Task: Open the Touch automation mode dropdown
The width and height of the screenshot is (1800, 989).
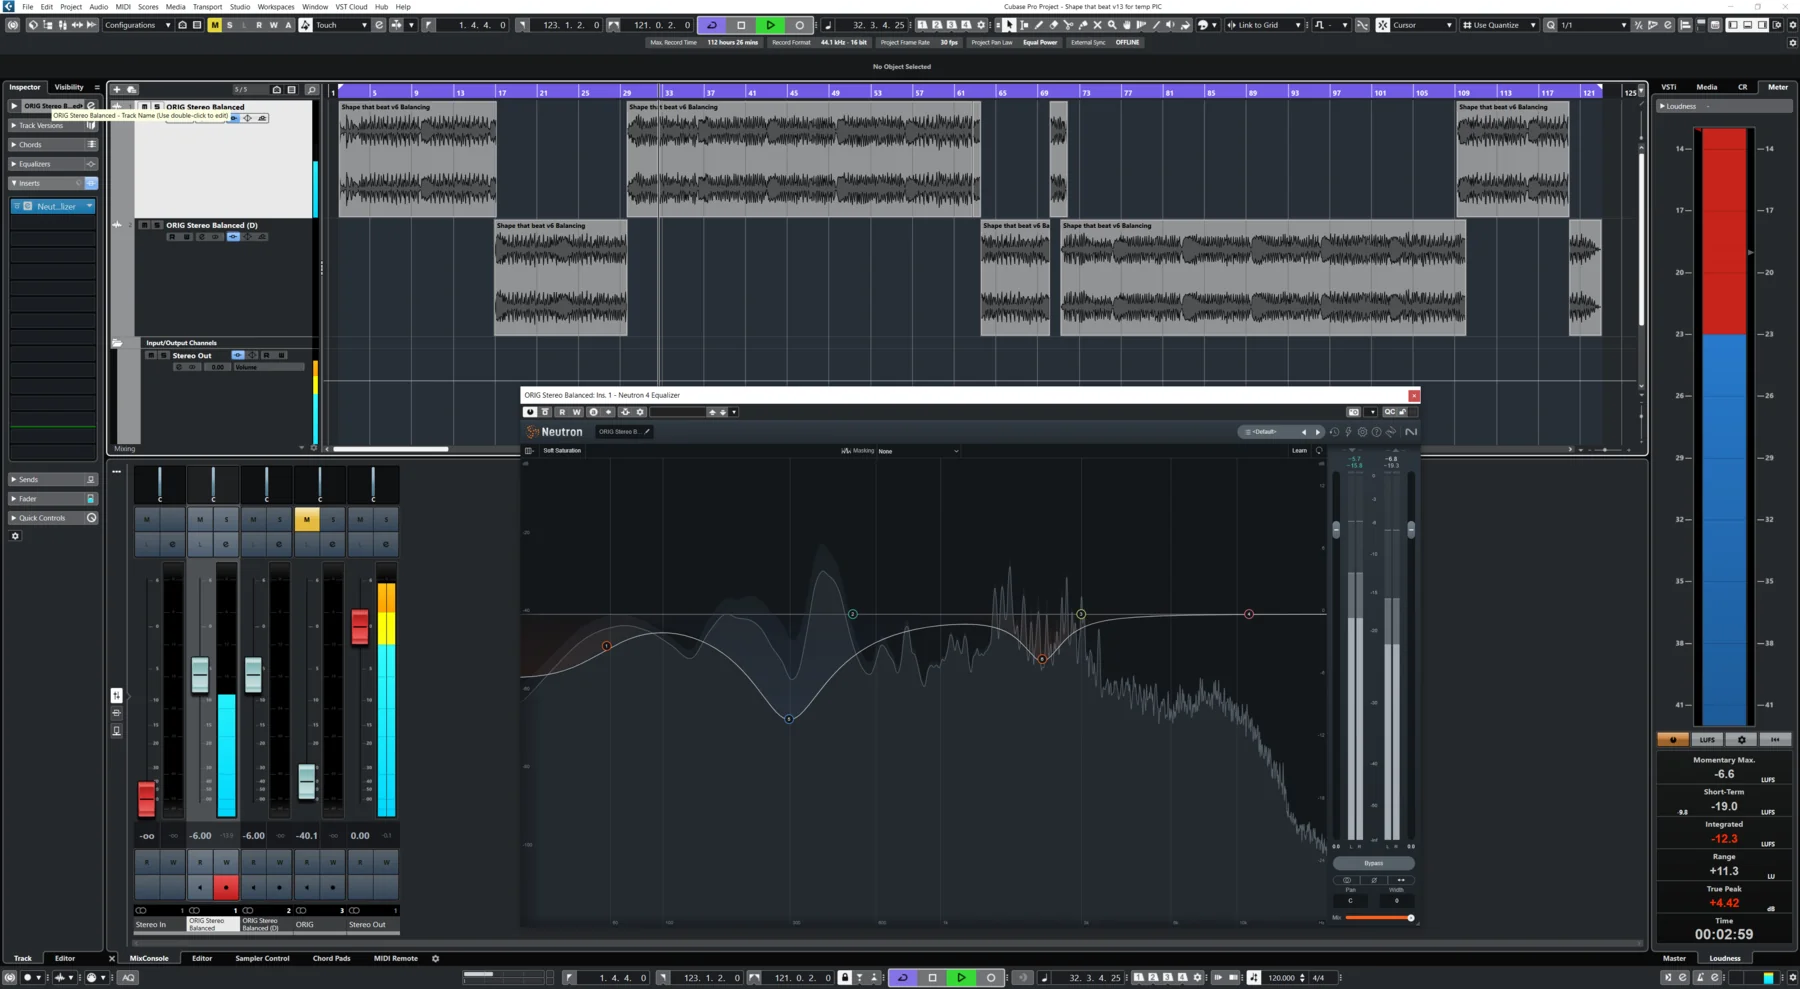Action: [342, 25]
